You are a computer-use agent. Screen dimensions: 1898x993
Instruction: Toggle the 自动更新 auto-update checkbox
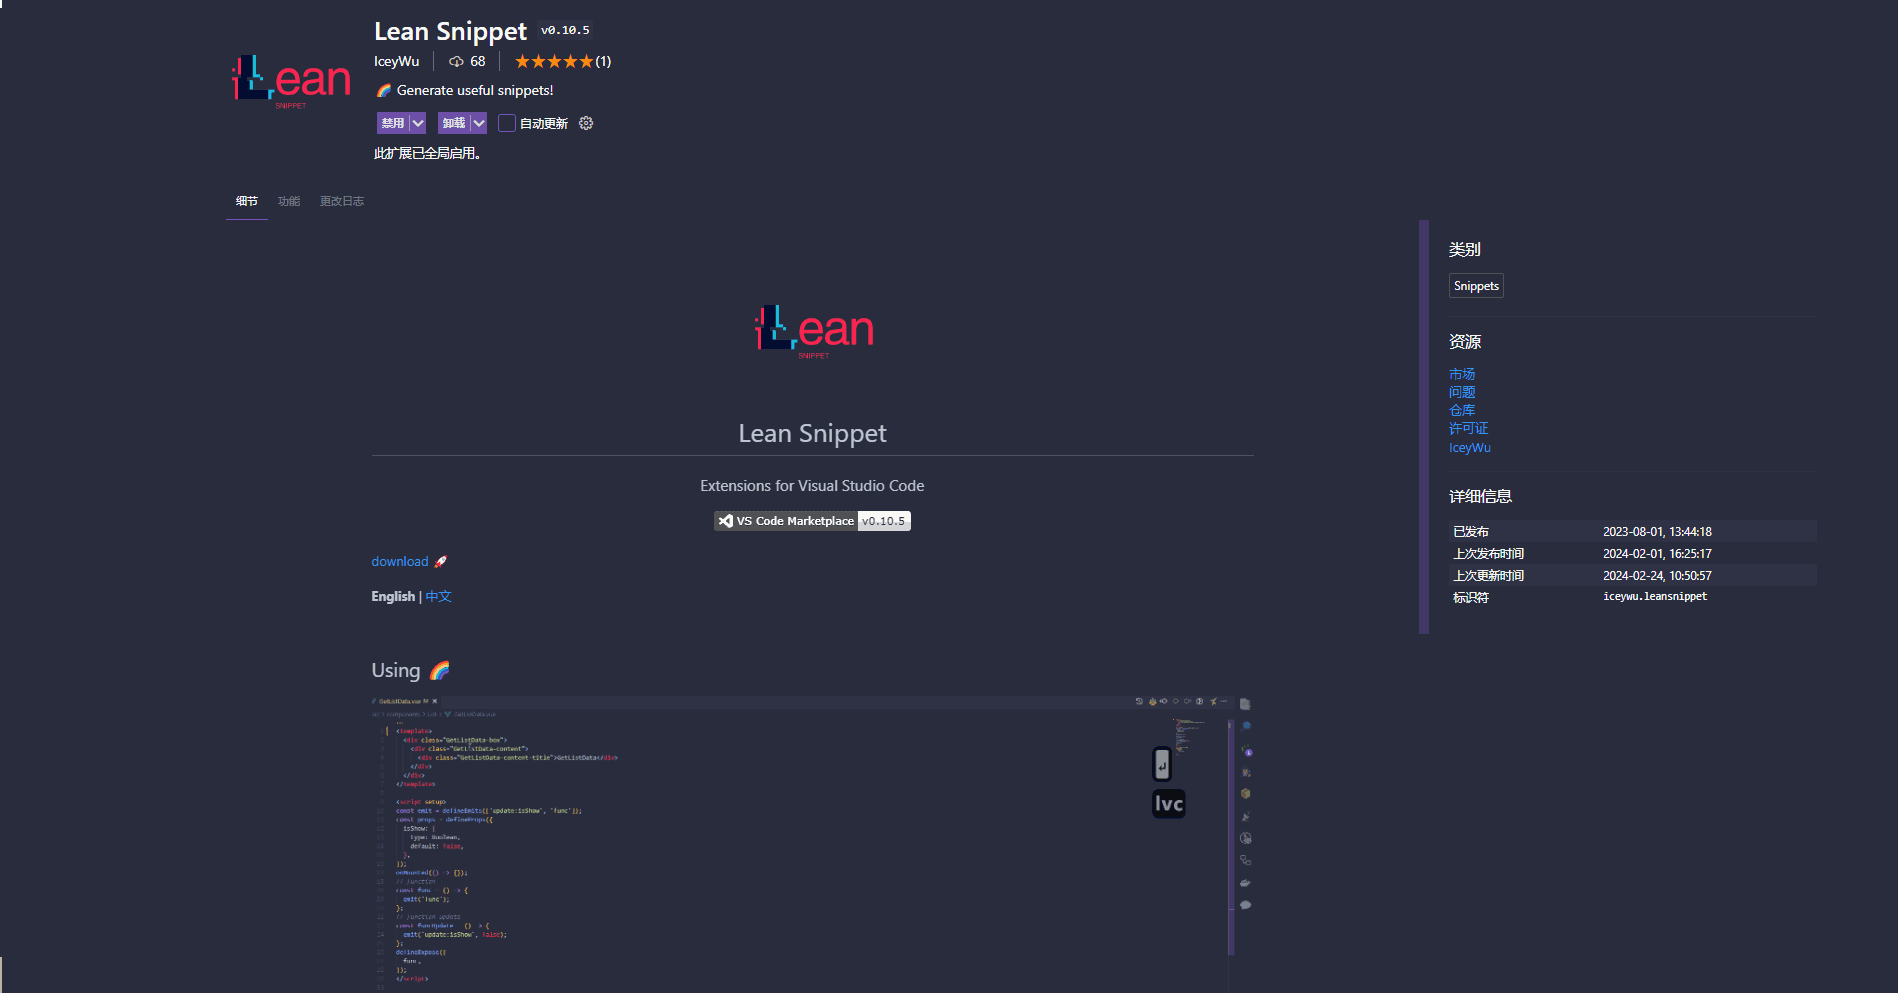tap(506, 123)
